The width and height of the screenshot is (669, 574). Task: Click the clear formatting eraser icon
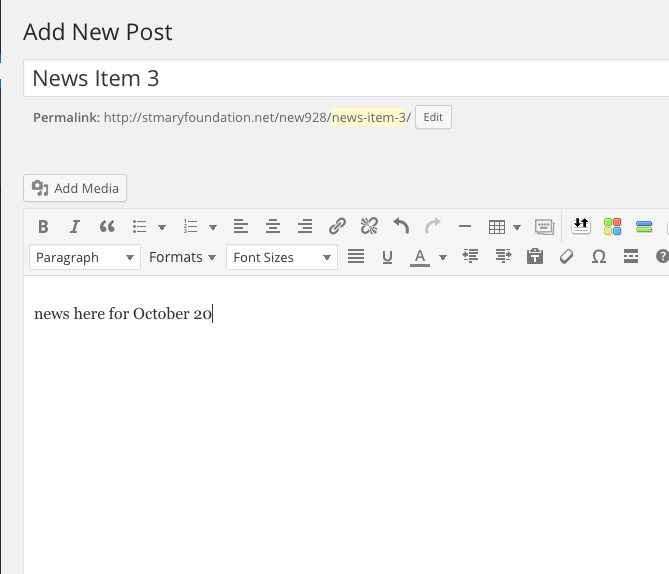566,257
